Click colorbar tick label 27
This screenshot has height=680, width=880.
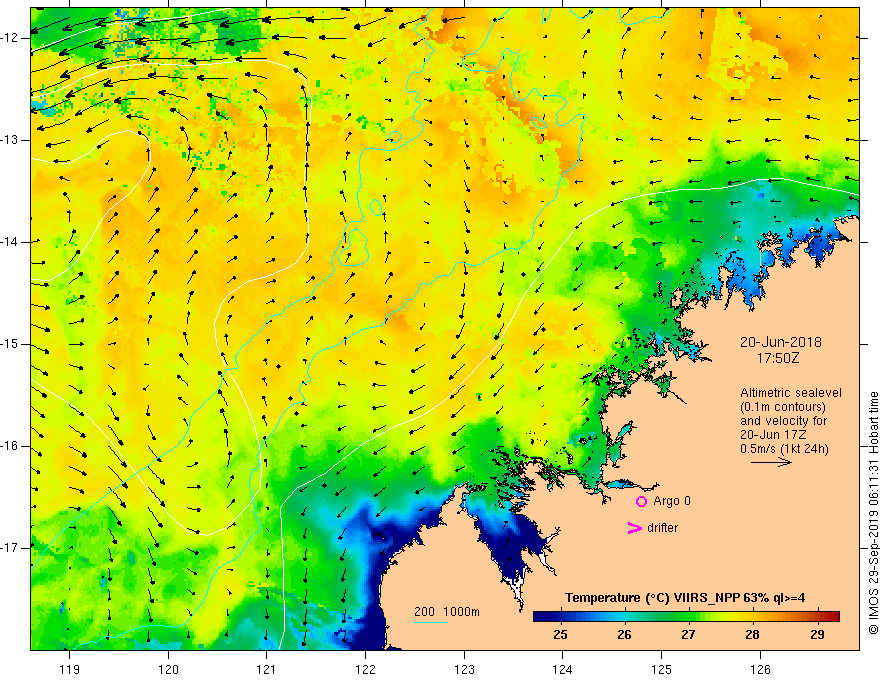coord(688,635)
